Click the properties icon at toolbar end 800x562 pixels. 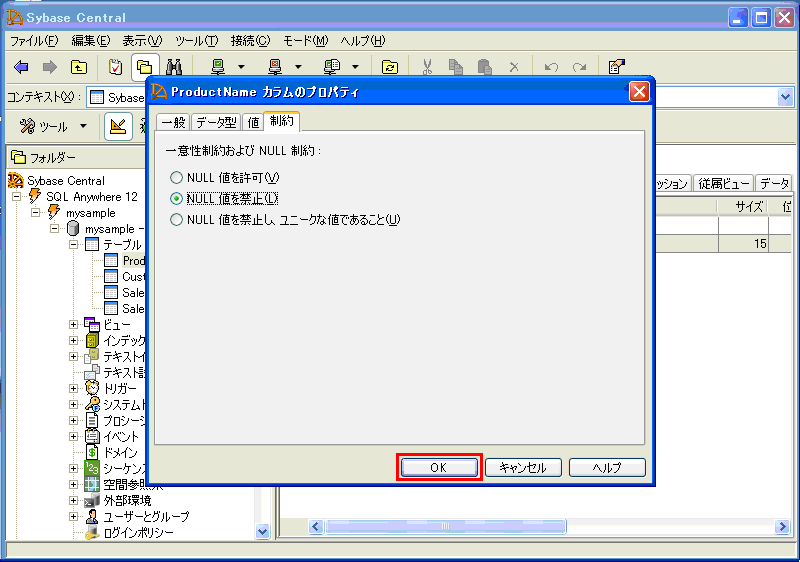point(617,67)
